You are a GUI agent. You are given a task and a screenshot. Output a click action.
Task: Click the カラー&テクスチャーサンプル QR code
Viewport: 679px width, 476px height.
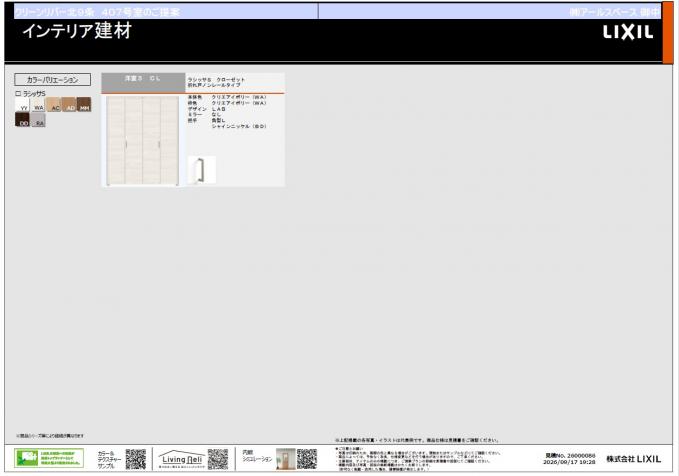(x=136, y=459)
